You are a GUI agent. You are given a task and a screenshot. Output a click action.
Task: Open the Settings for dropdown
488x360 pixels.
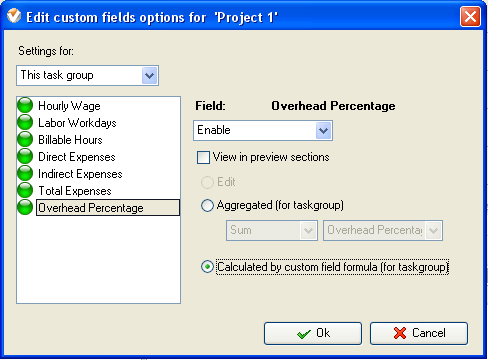point(87,76)
